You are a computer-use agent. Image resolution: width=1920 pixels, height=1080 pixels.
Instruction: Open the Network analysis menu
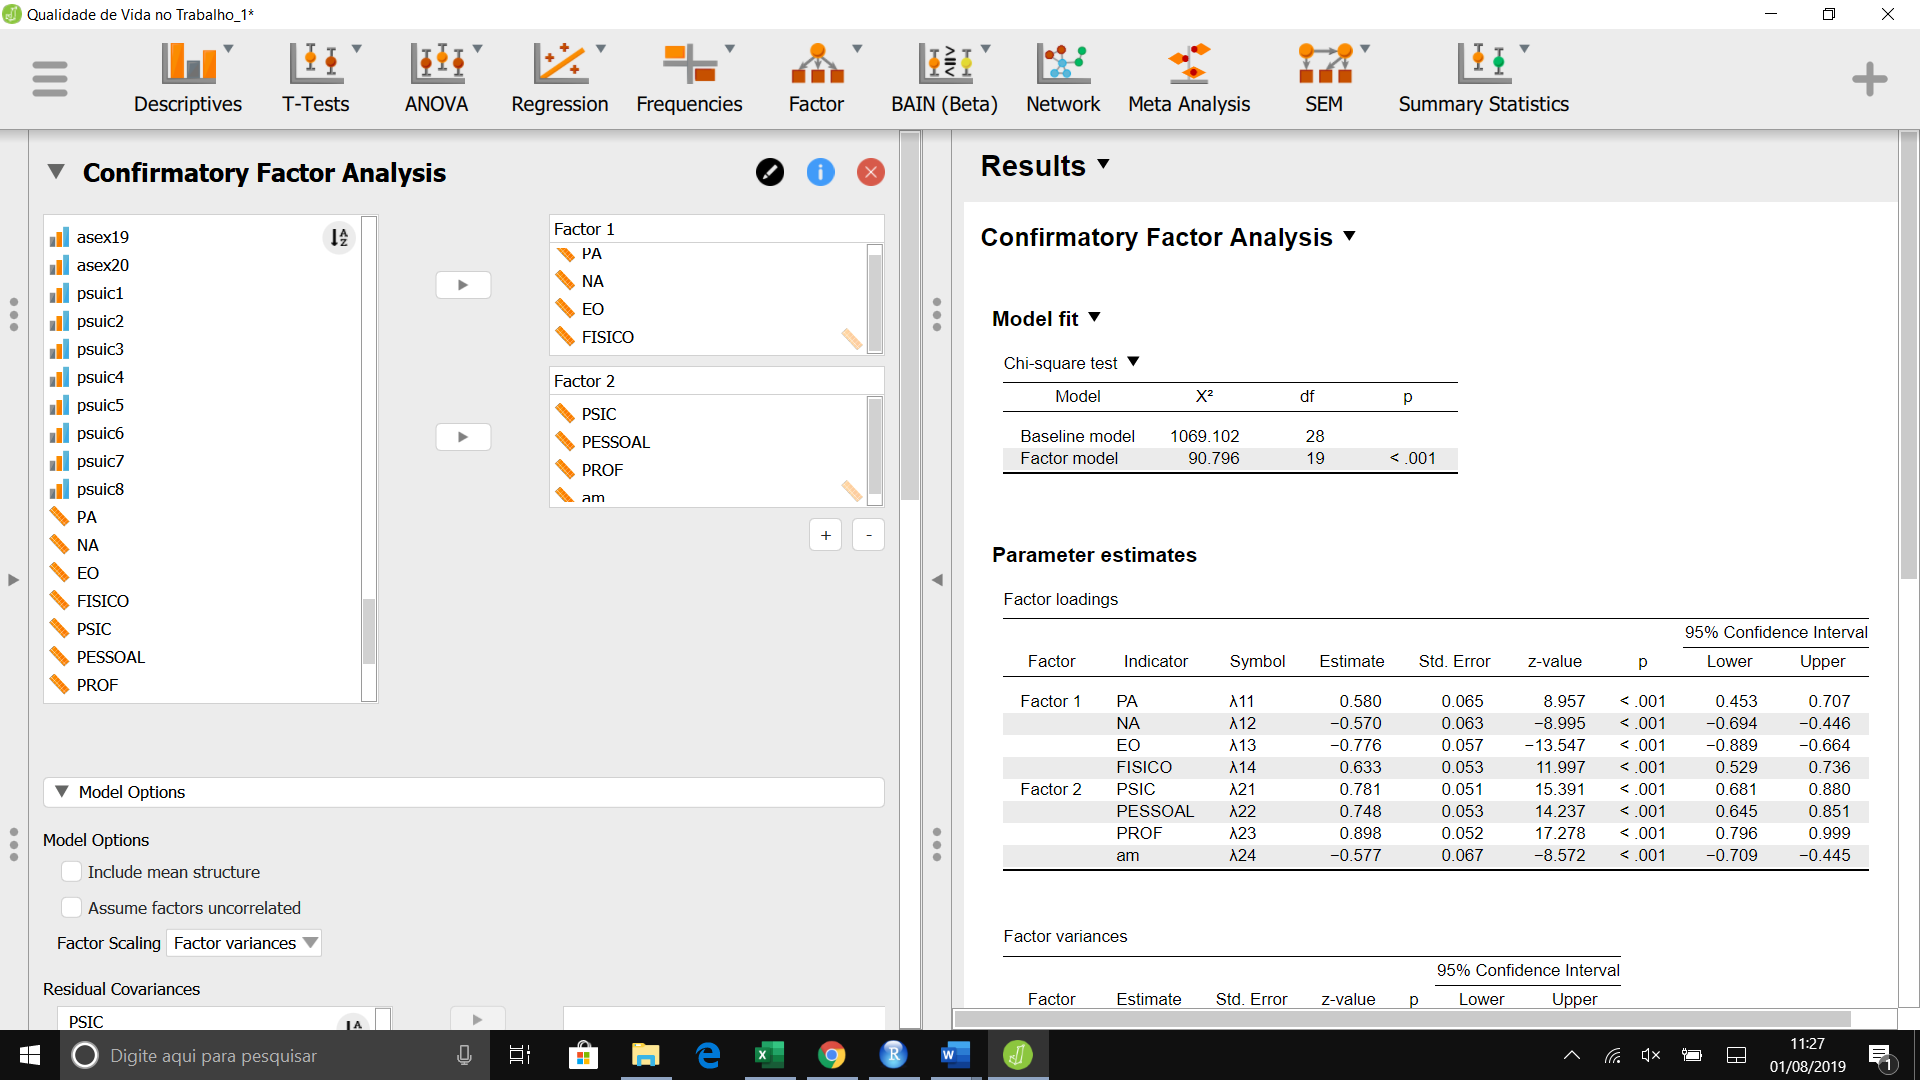[1062, 78]
